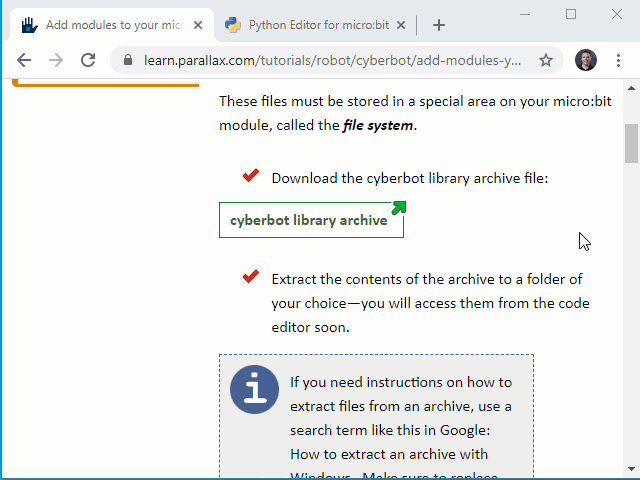Bookmark this page with the star icon
The height and width of the screenshot is (480, 640).
546,60
